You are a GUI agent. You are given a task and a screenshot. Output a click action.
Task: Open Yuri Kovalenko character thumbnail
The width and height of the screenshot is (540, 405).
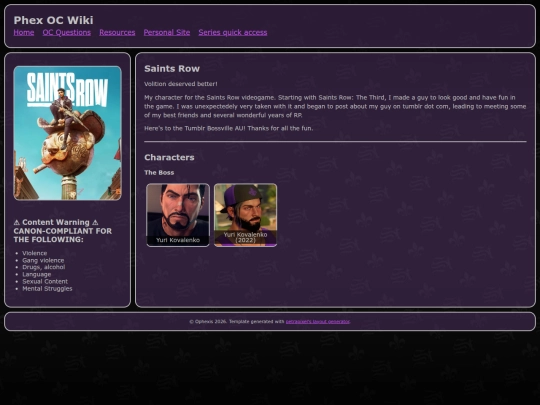pyautogui.click(x=178, y=215)
